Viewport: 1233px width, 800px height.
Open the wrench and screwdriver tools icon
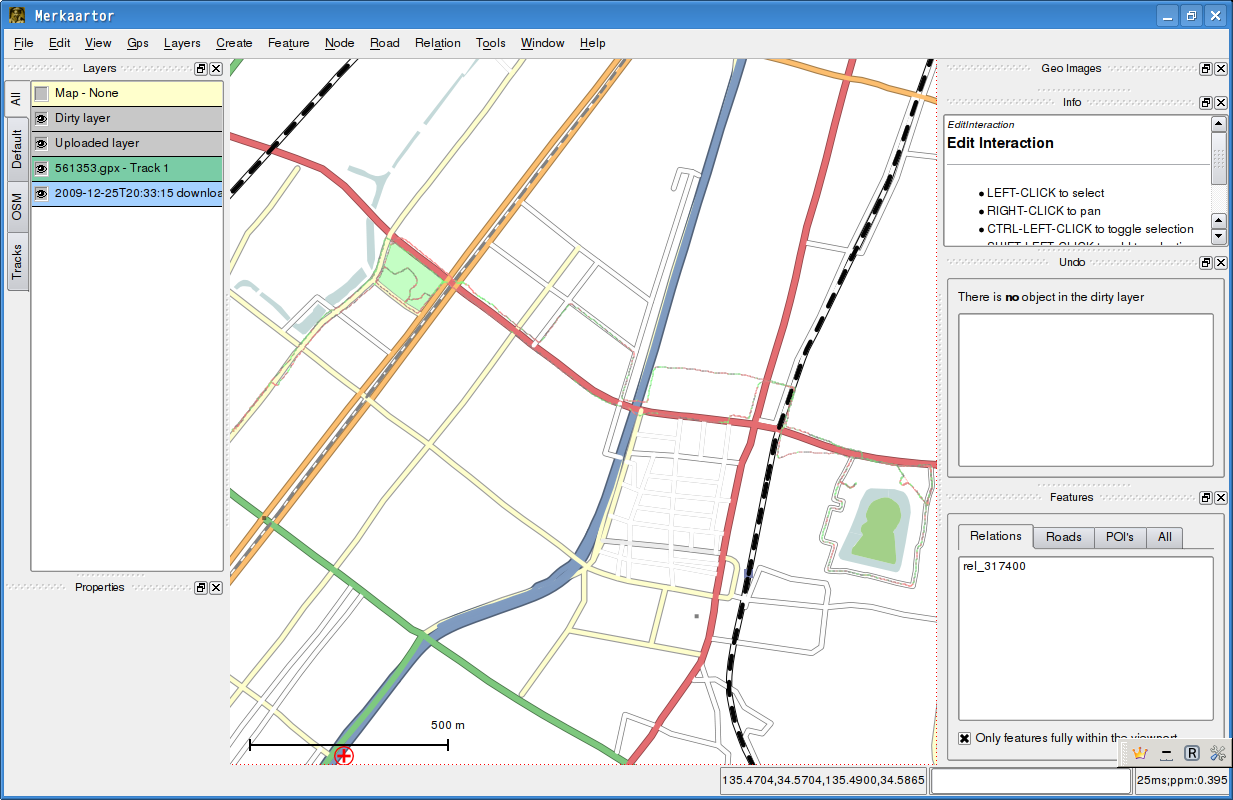click(x=1218, y=753)
